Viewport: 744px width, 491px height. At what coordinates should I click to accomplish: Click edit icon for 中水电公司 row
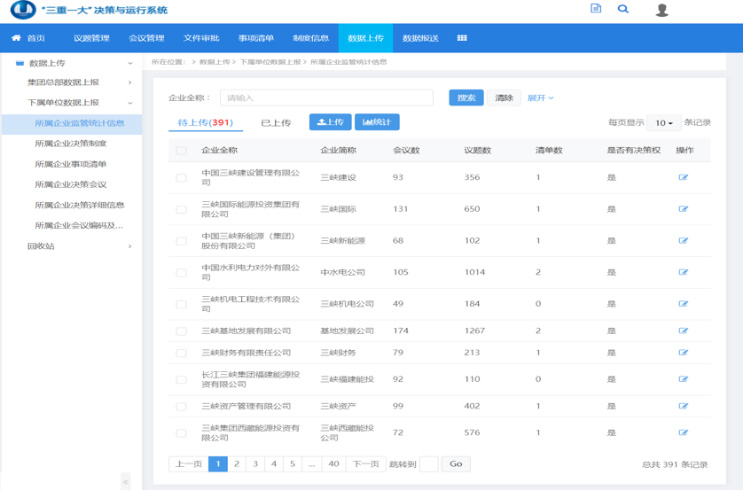point(683,272)
